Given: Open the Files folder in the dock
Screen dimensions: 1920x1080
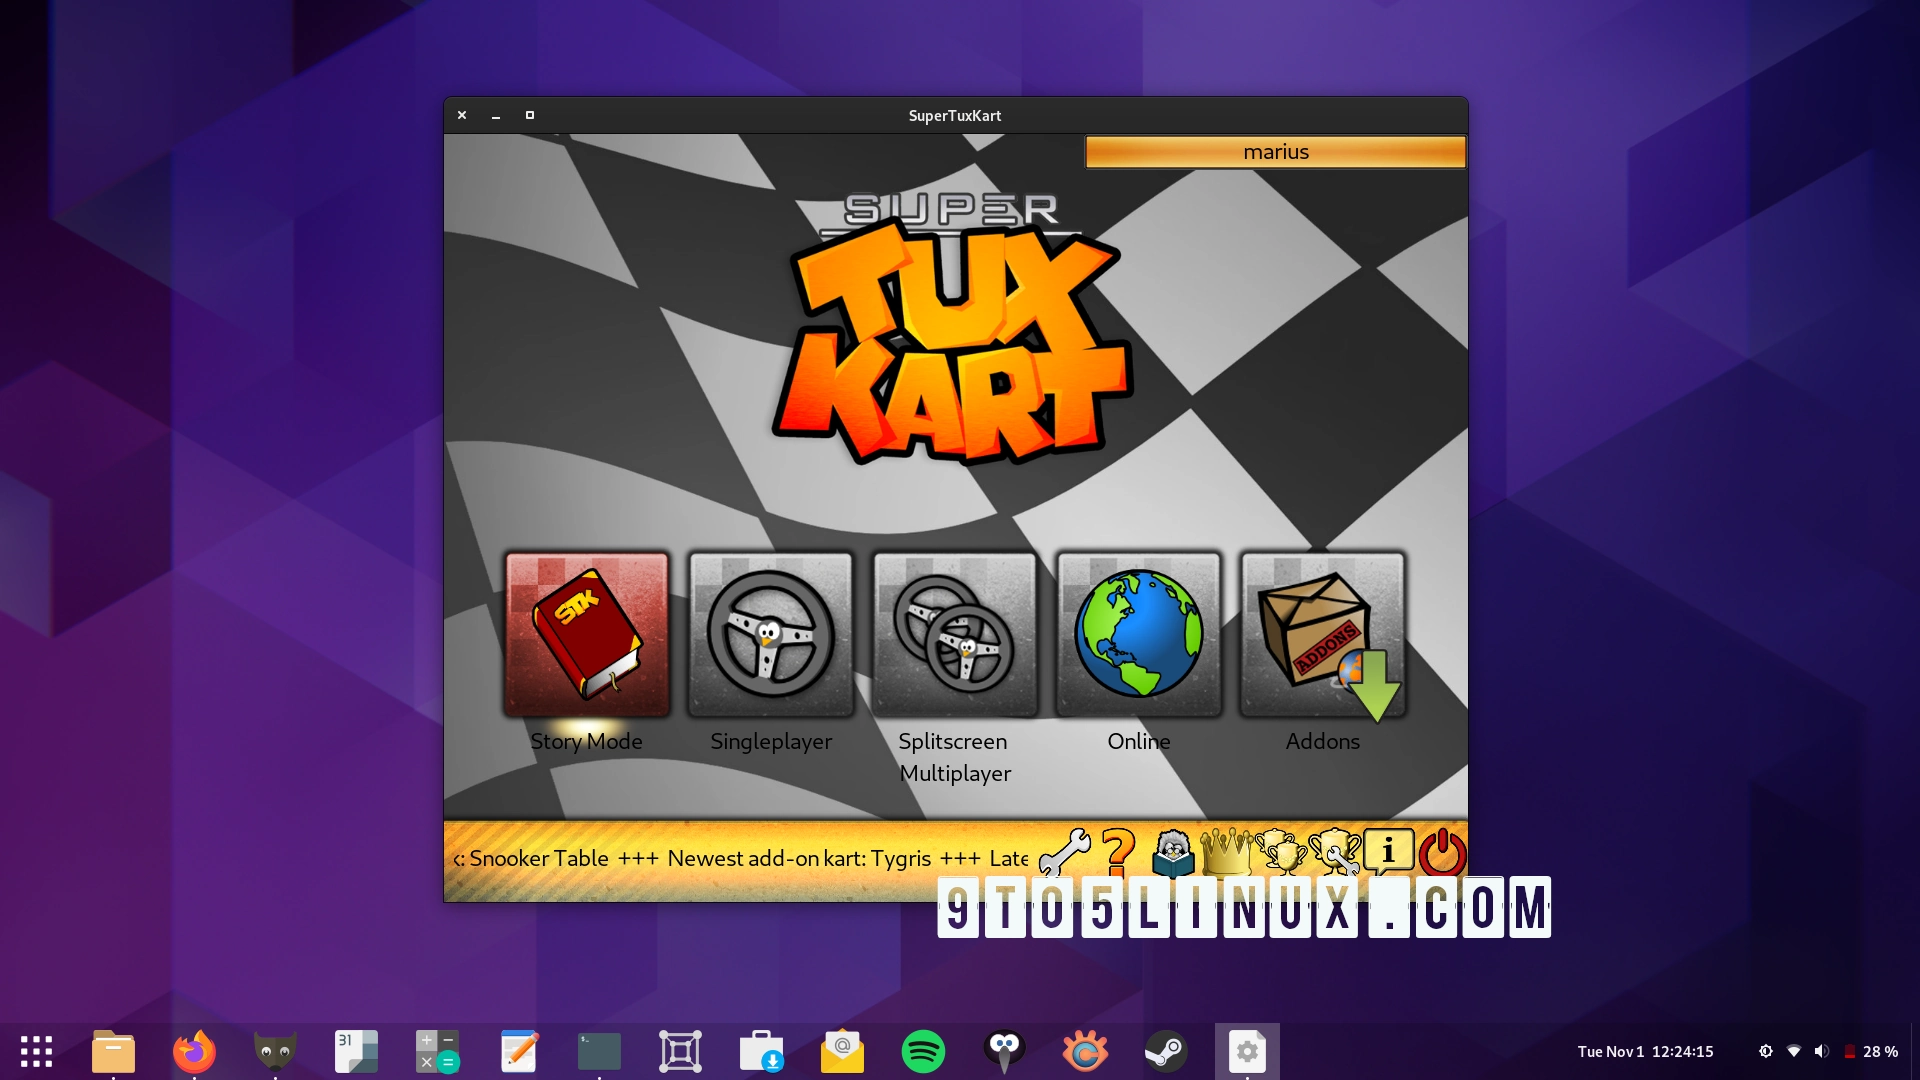Looking at the screenshot, I should [113, 1051].
